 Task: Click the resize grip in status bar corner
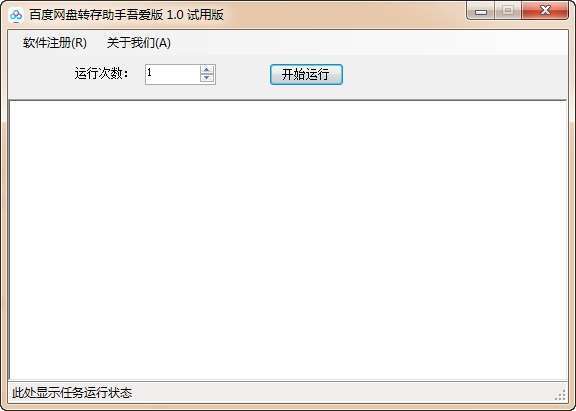(561, 395)
